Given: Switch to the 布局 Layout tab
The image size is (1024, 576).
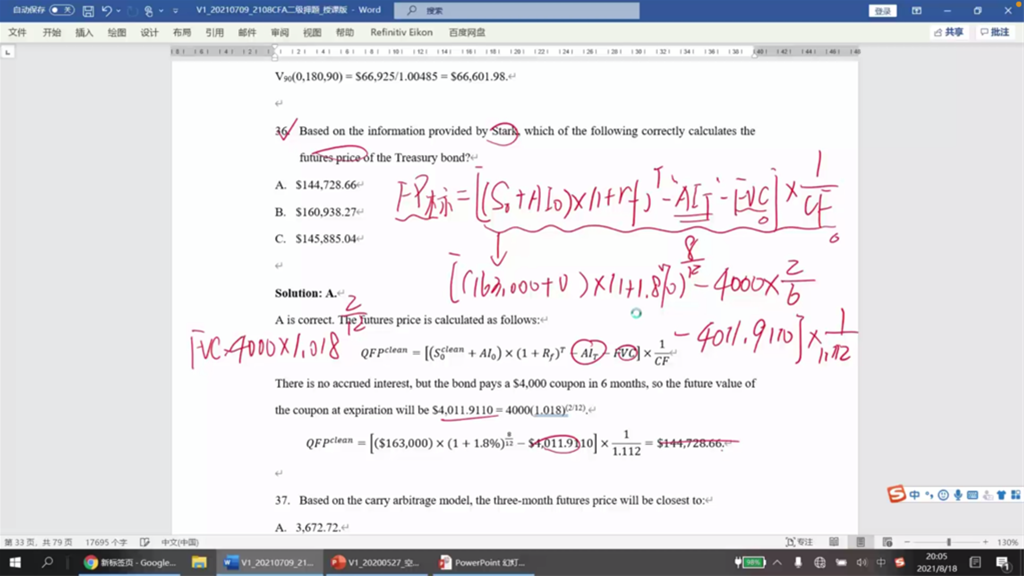Looking at the screenshot, I should 182,32.
